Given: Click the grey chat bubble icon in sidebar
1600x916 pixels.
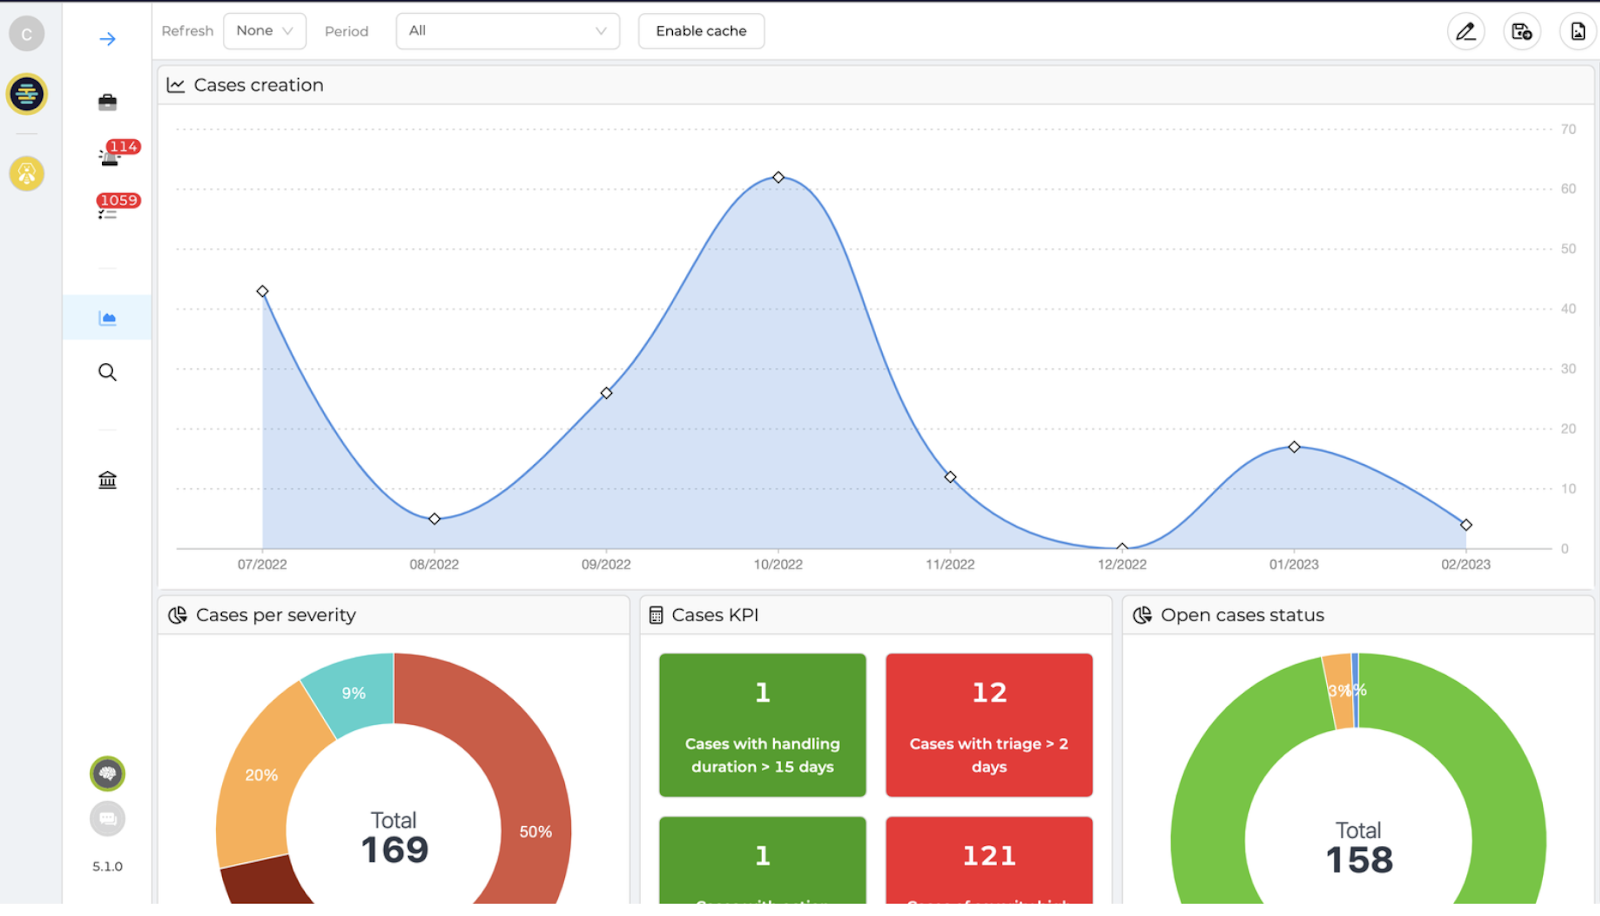Looking at the screenshot, I should [108, 819].
